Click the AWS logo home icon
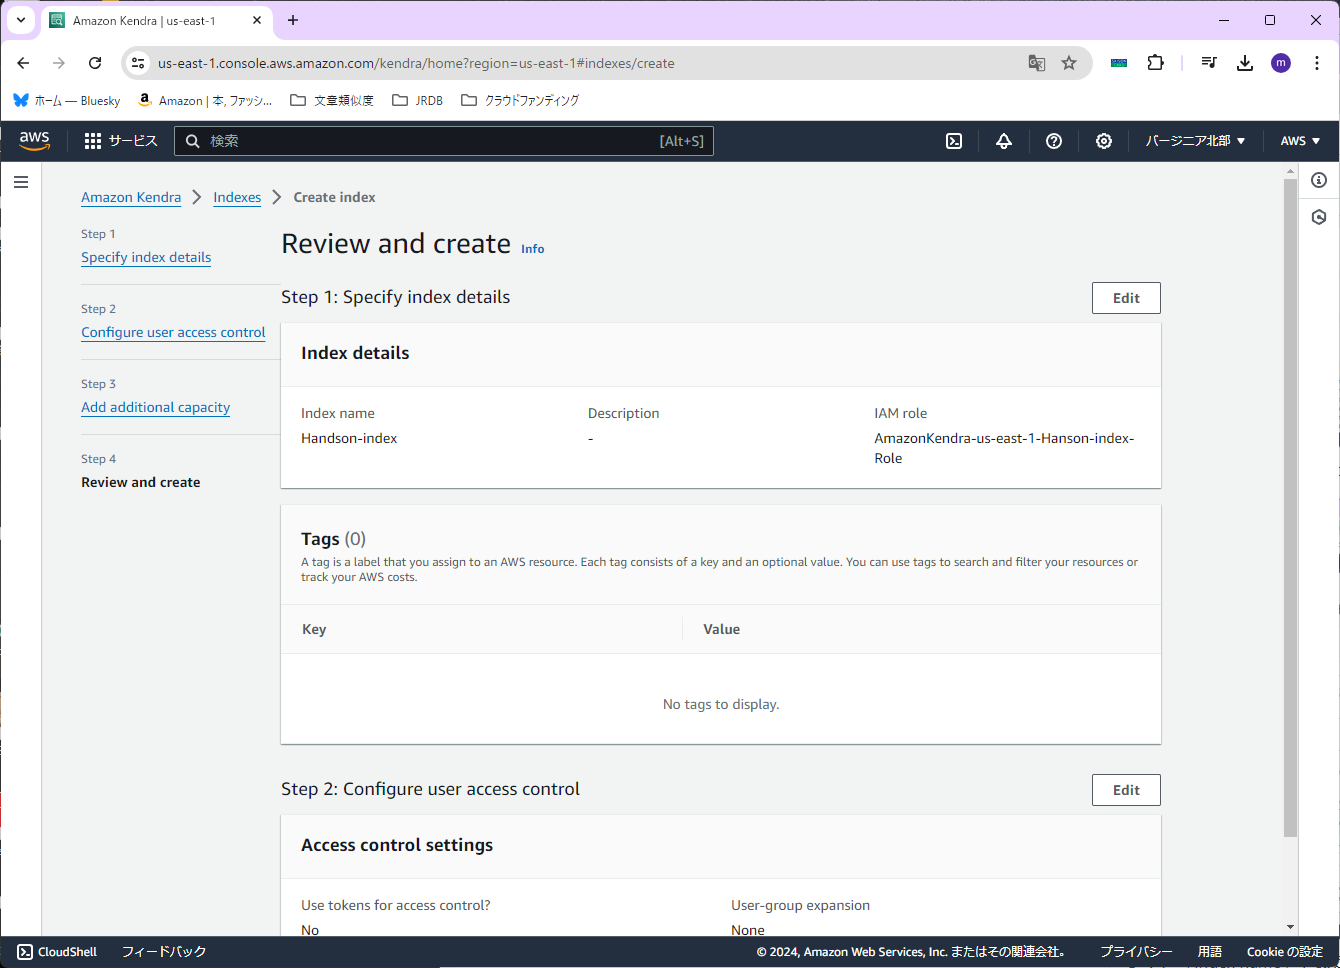The width and height of the screenshot is (1340, 968). pos(34,141)
